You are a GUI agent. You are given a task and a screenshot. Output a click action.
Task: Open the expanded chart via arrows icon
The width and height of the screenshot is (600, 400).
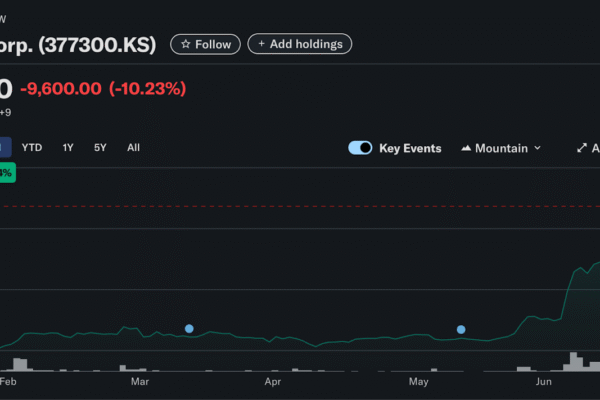[x=582, y=148]
